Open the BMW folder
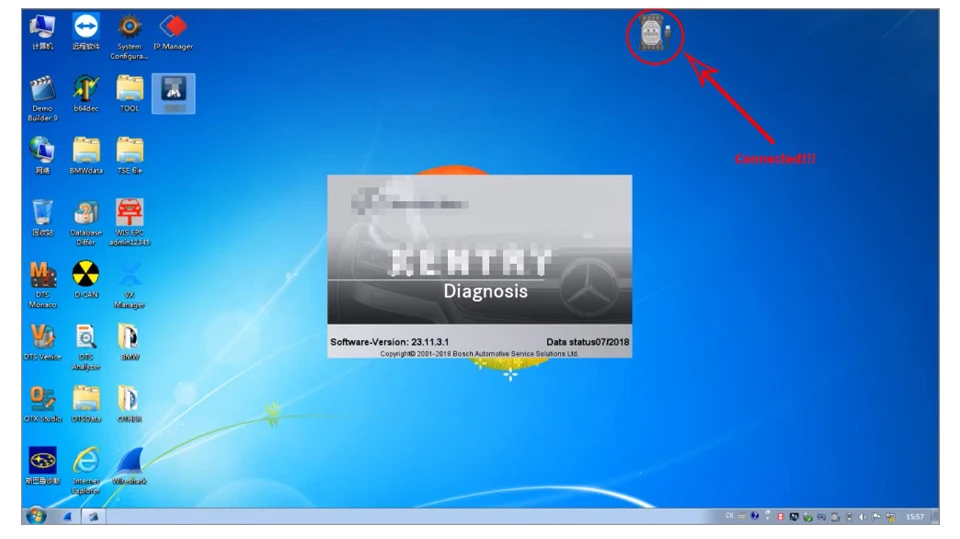The width and height of the screenshot is (960, 539). point(129,342)
